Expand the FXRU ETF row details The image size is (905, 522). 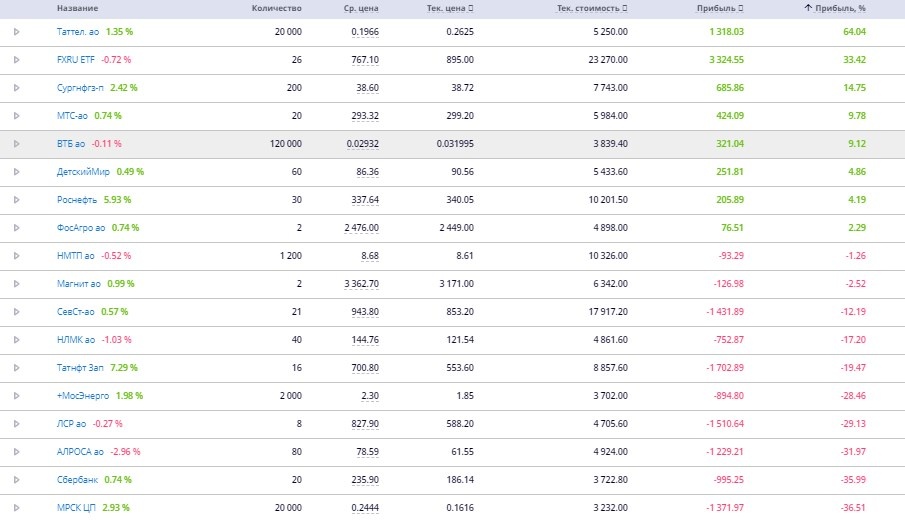tap(16, 60)
